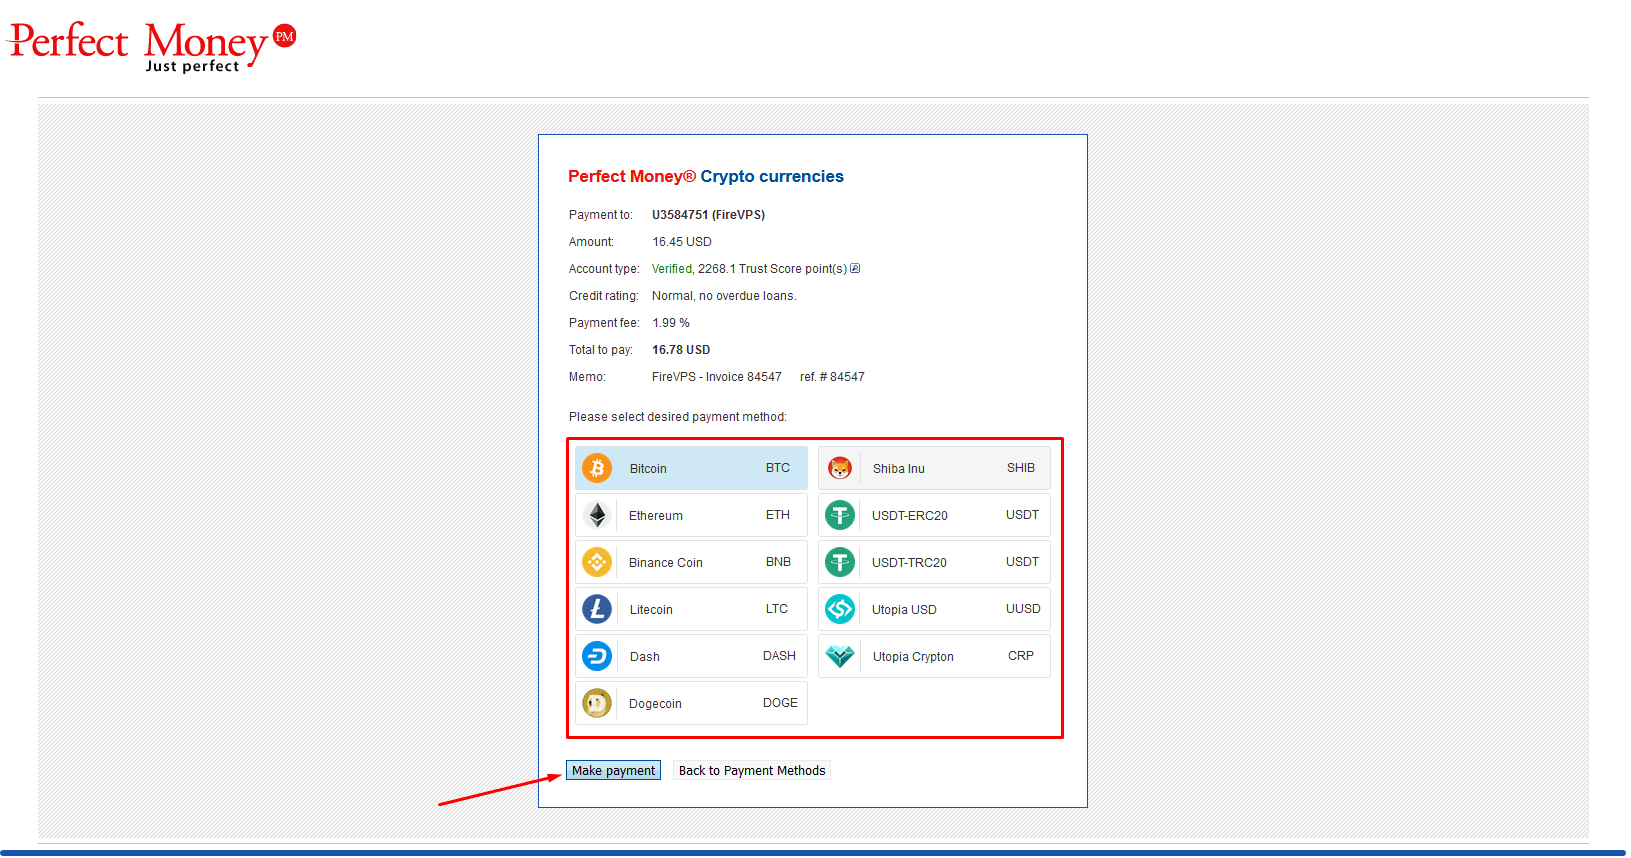
Task: Choose Utopia USD payment option
Action: pyautogui.click(x=934, y=609)
